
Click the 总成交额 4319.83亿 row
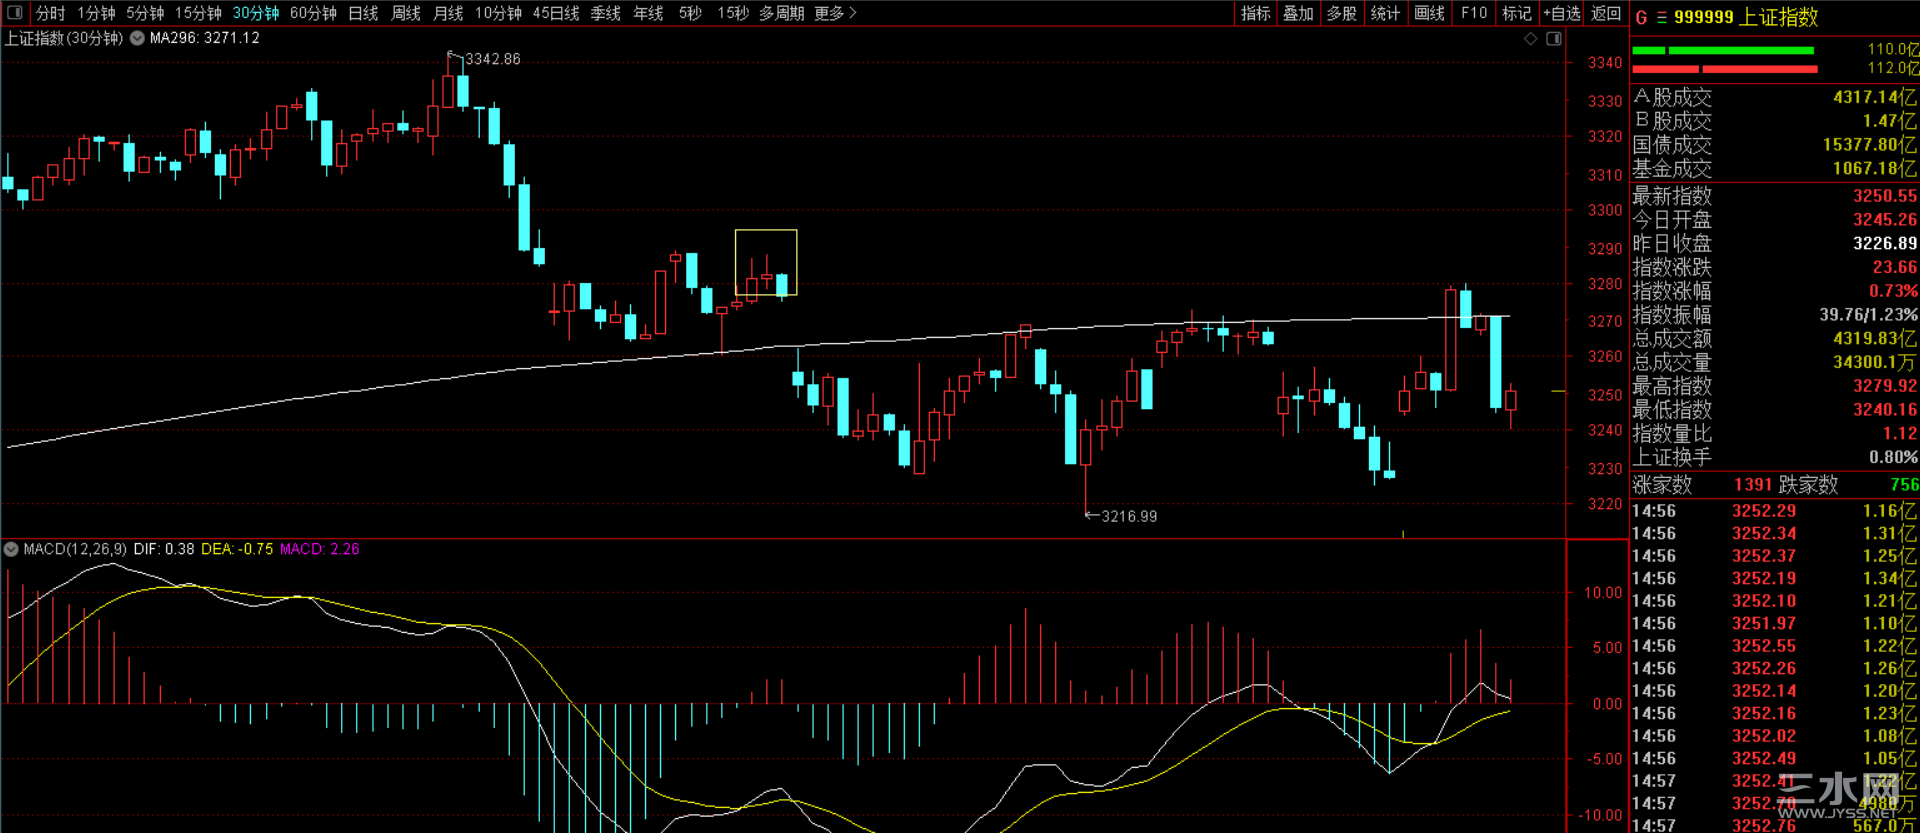pyautogui.click(x=1775, y=339)
